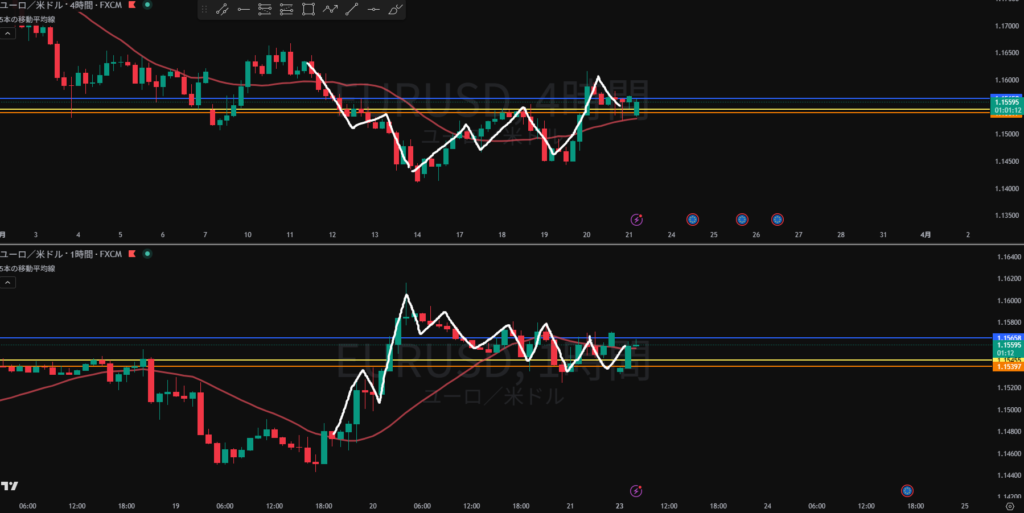Image resolution: width=1024 pixels, height=513 pixels.
Task: Select the horizontal line drawing tool
Action: pos(374,10)
